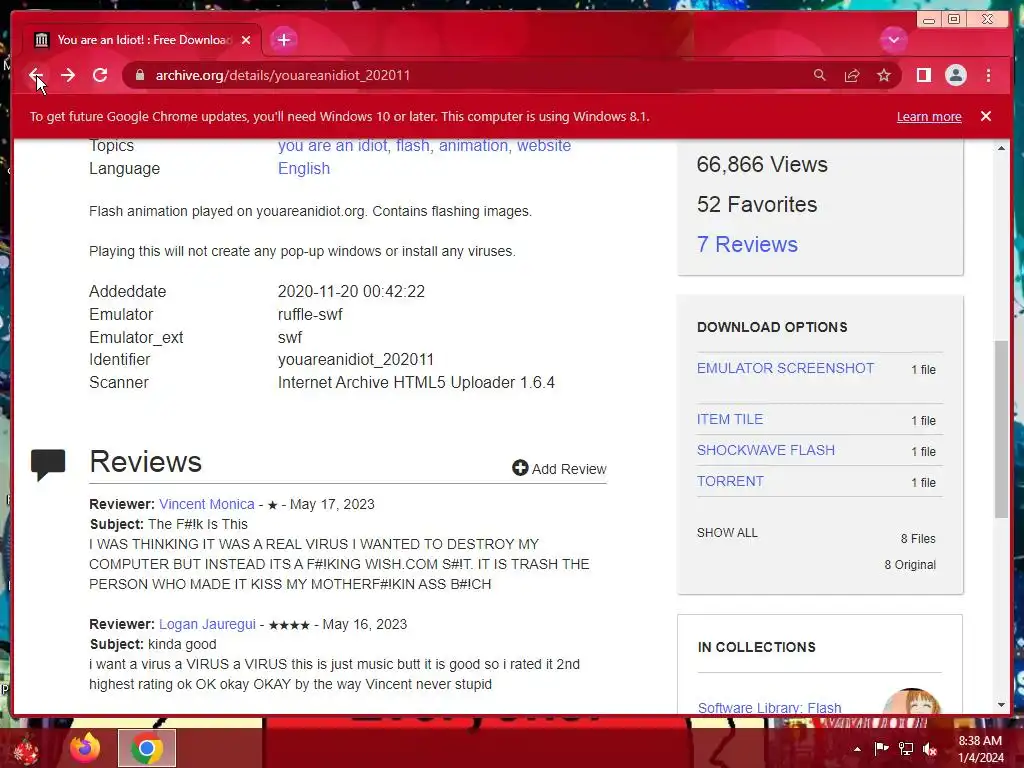The width and height of the screenshot is (1024, 768).
Task: Open the Start button ornament icon
Action: 26,749
